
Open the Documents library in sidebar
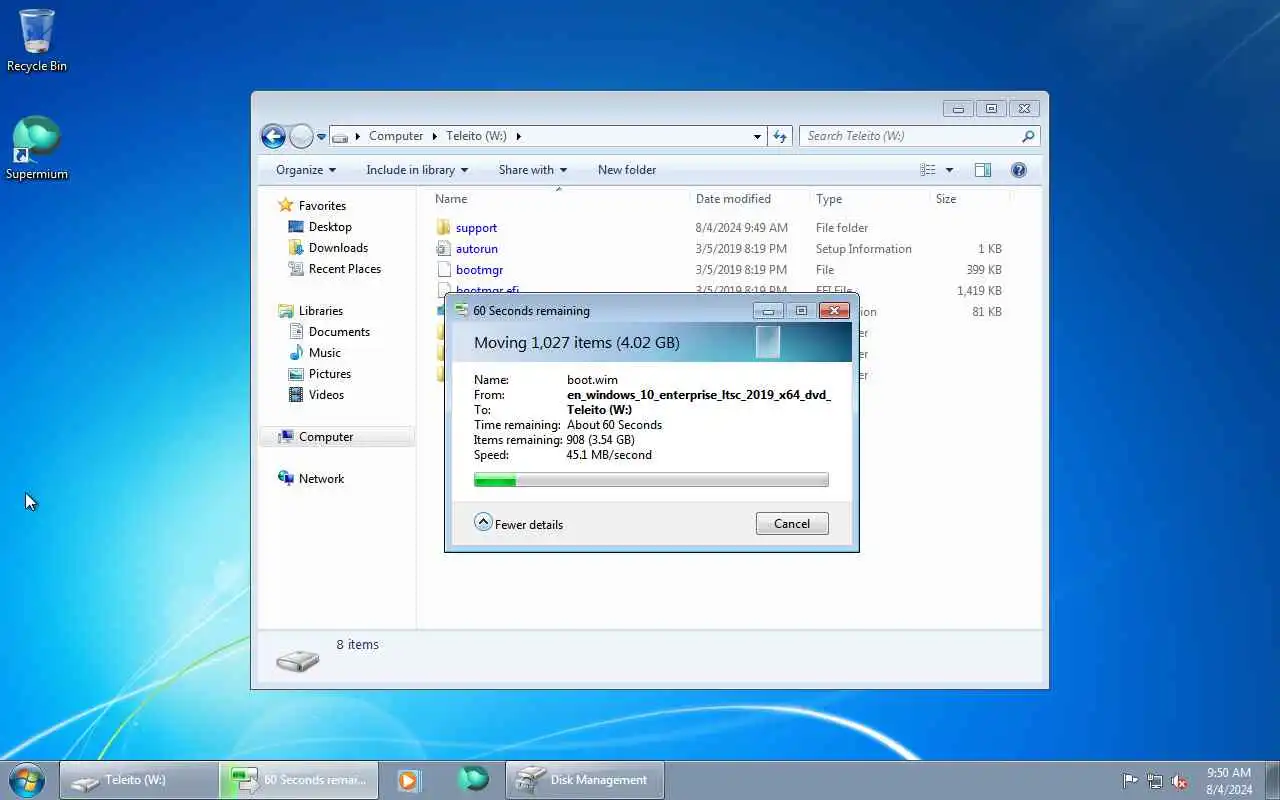pos(339,332)
